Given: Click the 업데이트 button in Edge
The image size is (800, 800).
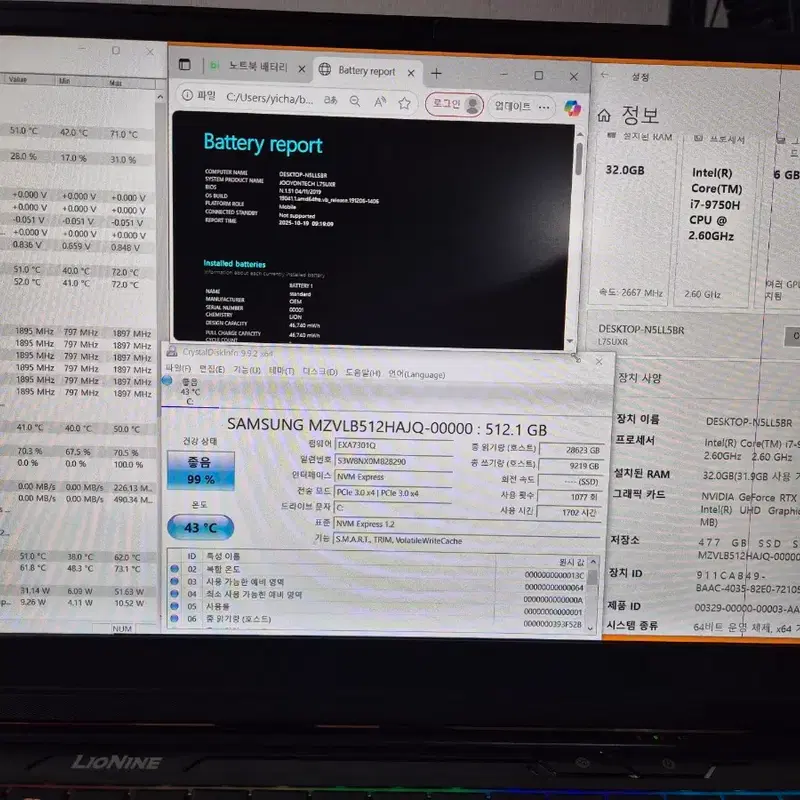Looking at the screenshot, I should (512, 106).
